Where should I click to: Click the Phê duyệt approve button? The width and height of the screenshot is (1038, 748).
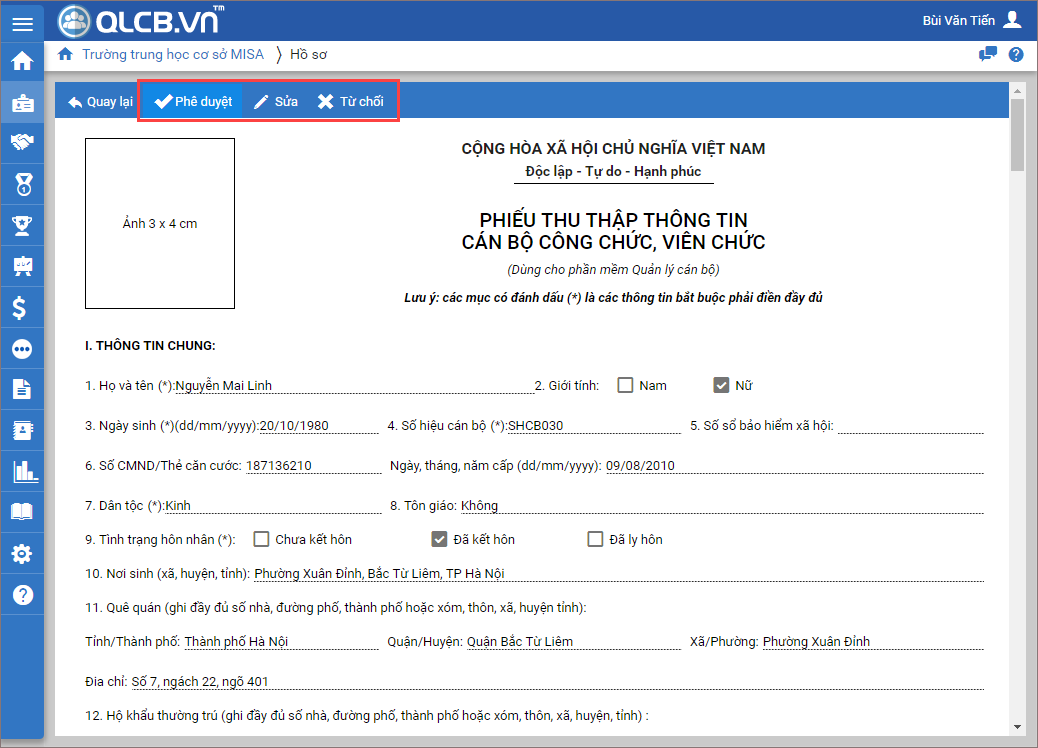click(193, 101)
